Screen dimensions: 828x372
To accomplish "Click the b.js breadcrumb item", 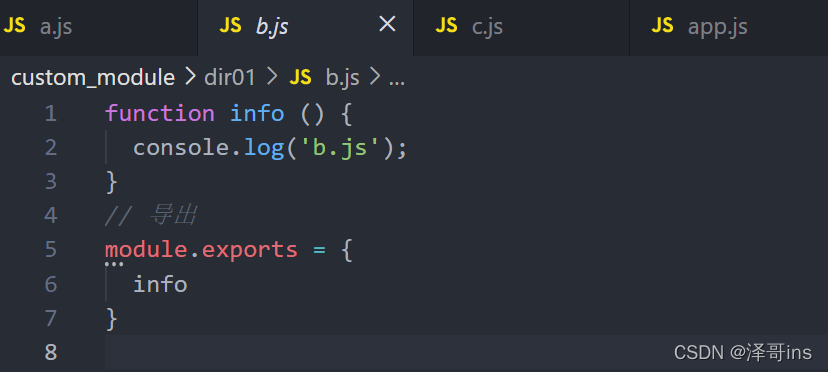I will tap(342, 78).
